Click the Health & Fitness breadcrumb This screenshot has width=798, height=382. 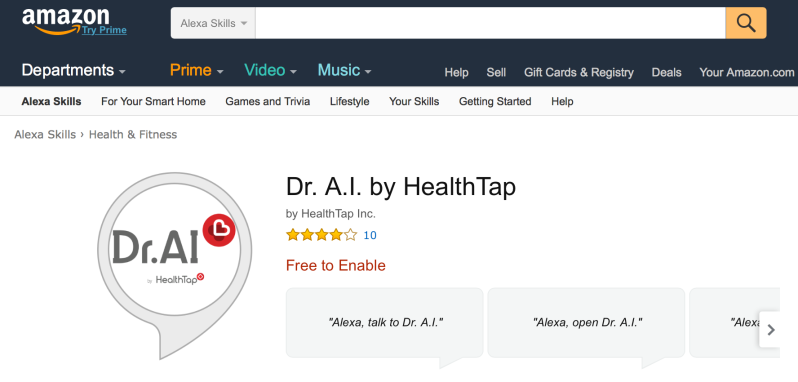pyautogui.click(x=133, y=134)
